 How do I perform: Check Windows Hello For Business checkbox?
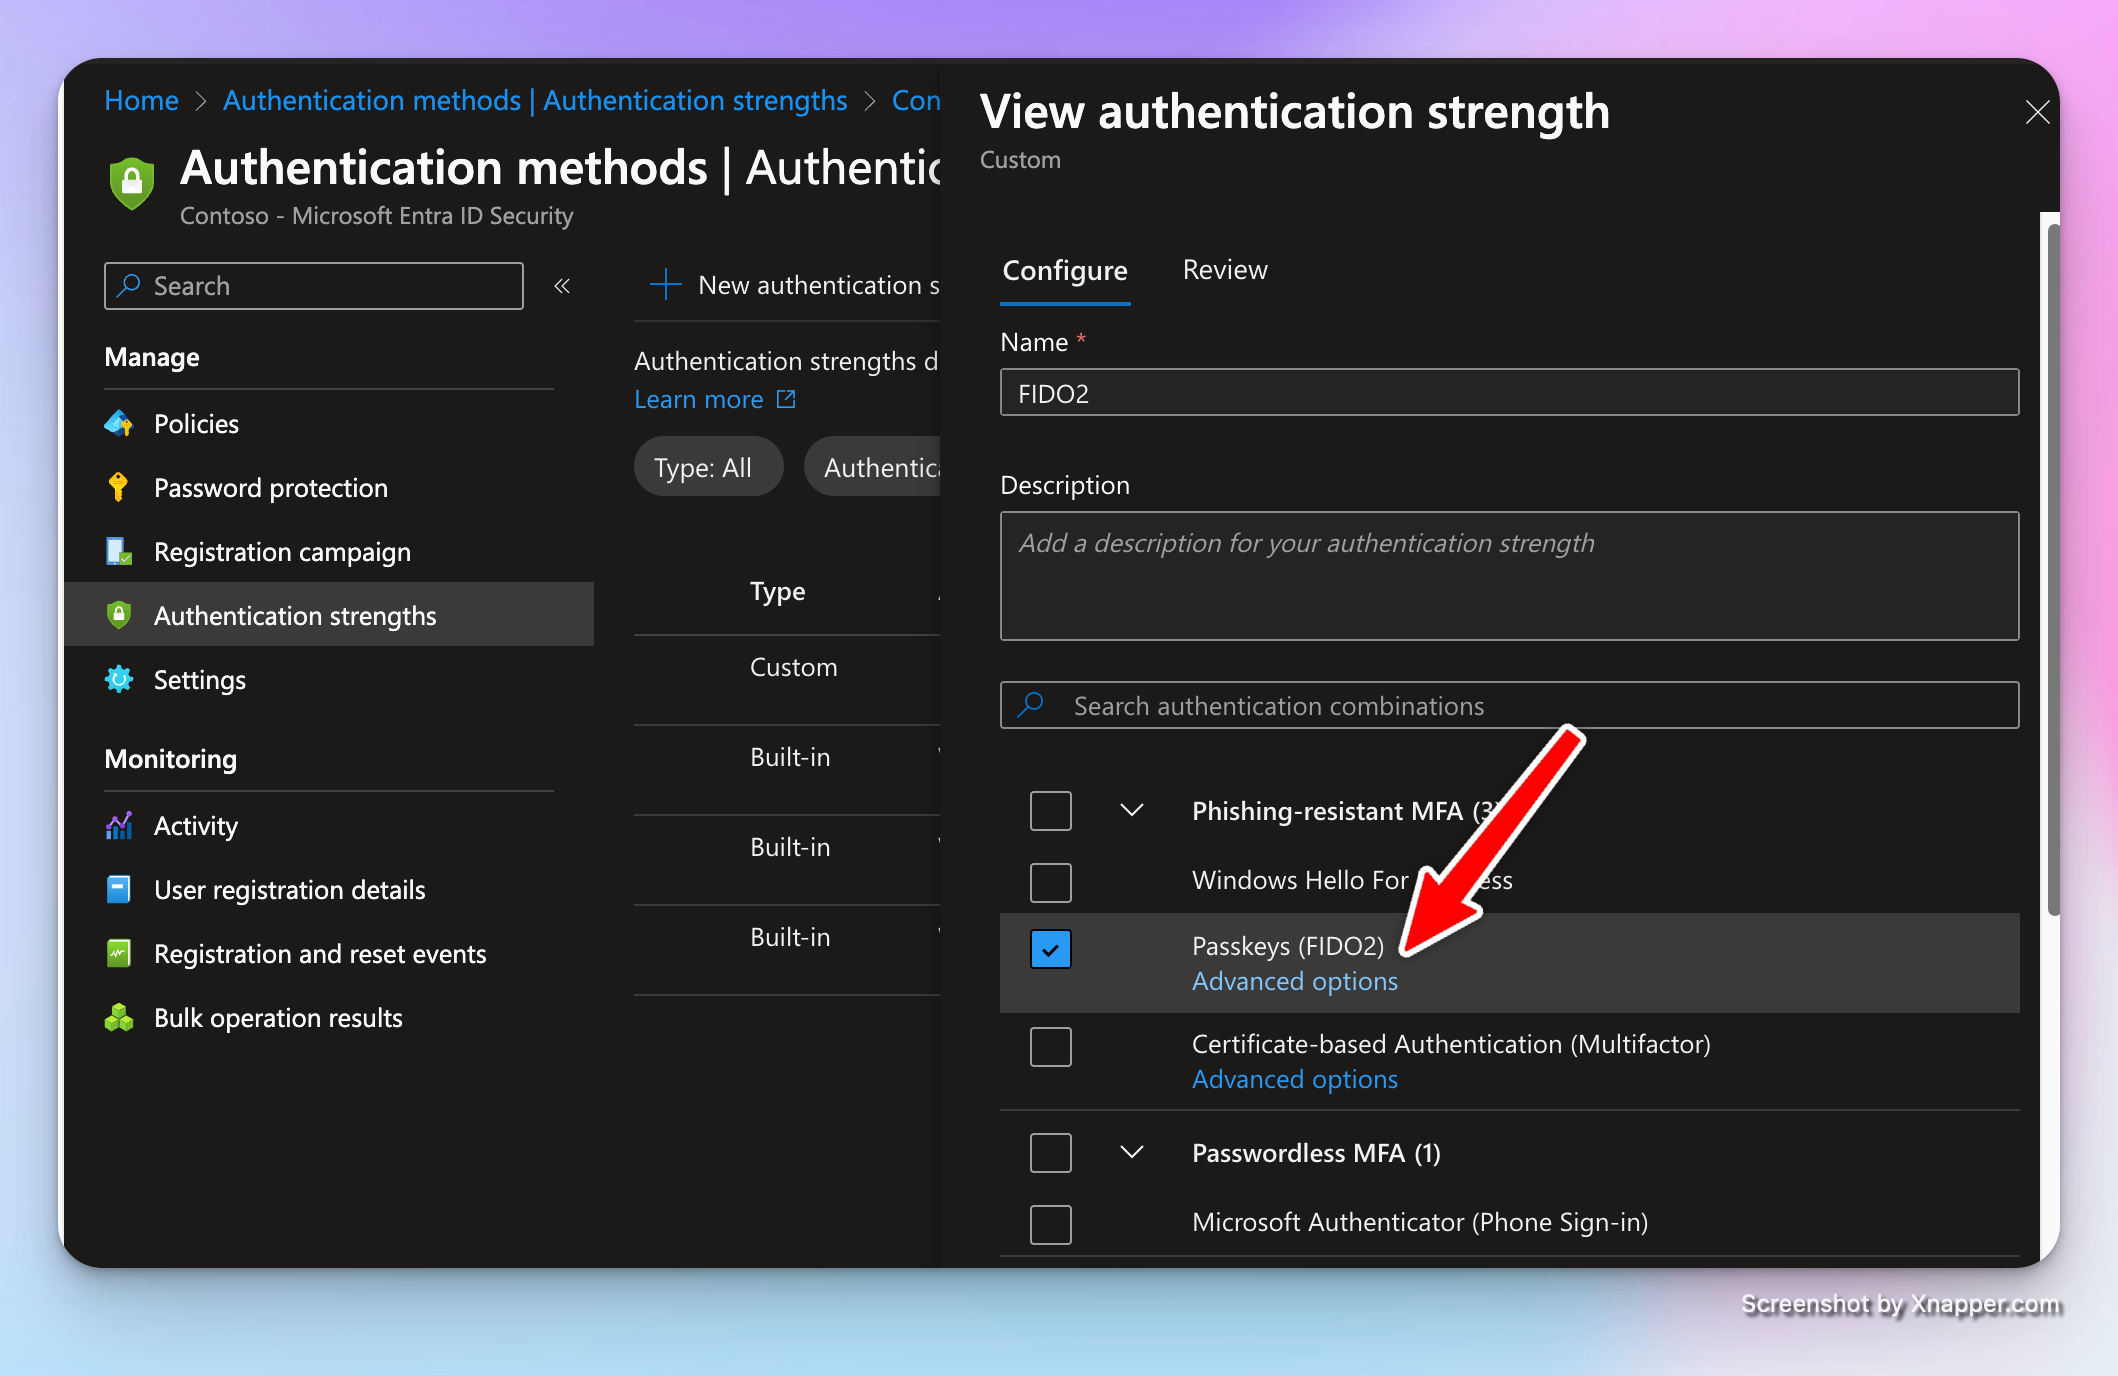point(1050,882)
